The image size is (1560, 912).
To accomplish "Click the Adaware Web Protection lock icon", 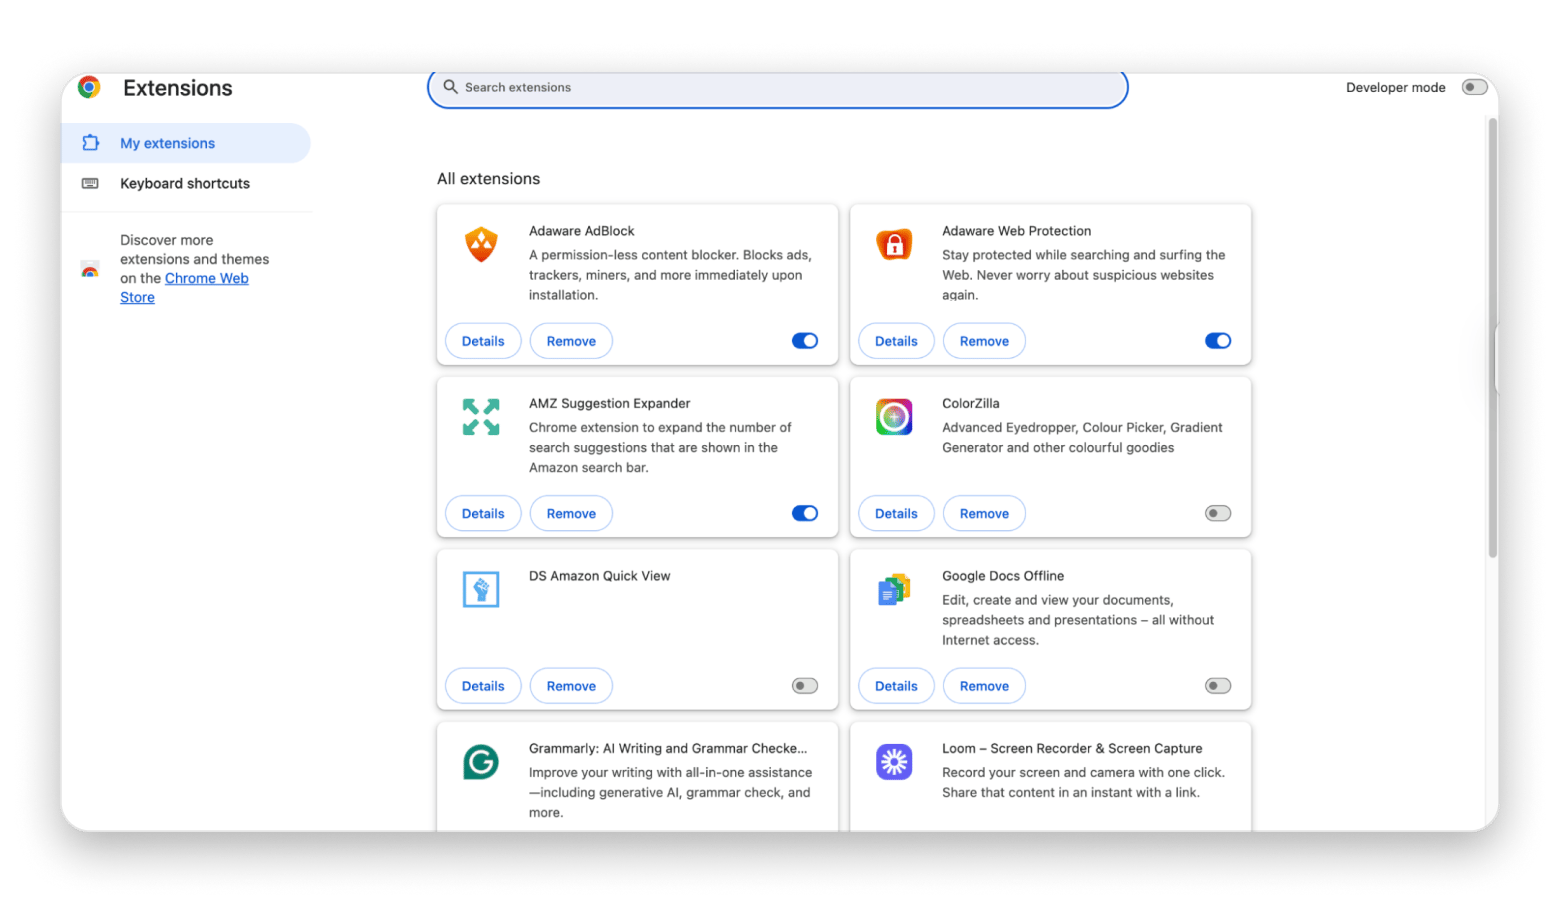I will click(x=894, y=244).
